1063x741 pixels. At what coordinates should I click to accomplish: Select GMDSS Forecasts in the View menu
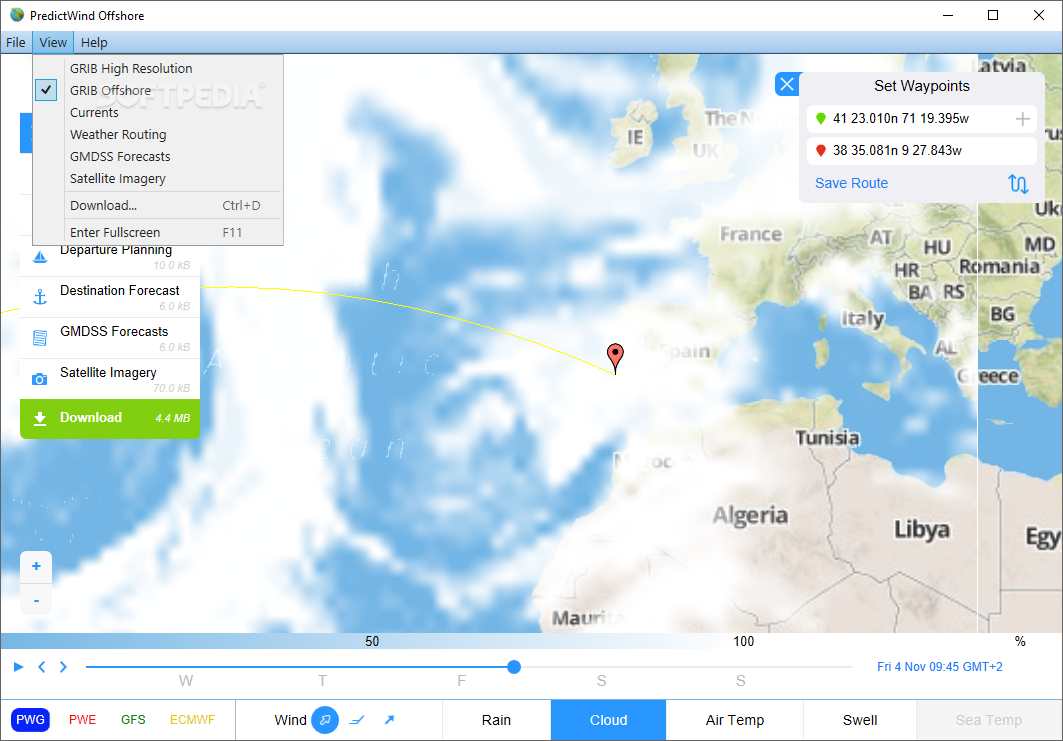(x=158, y=157)
